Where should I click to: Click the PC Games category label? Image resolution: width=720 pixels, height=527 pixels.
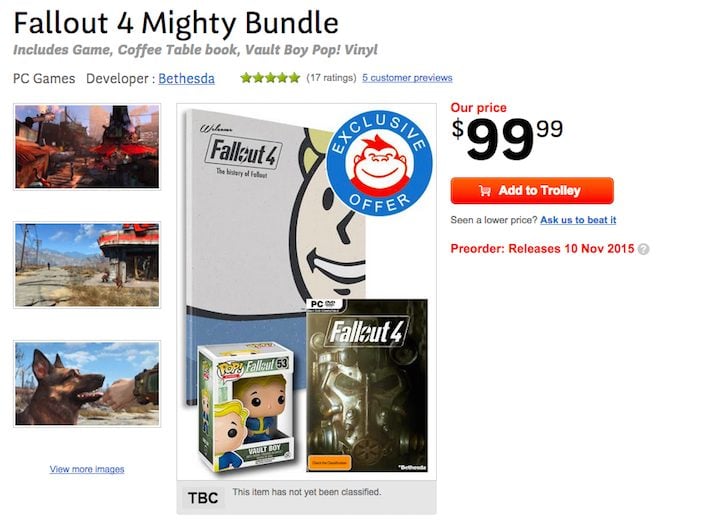[x=44, y=78]
